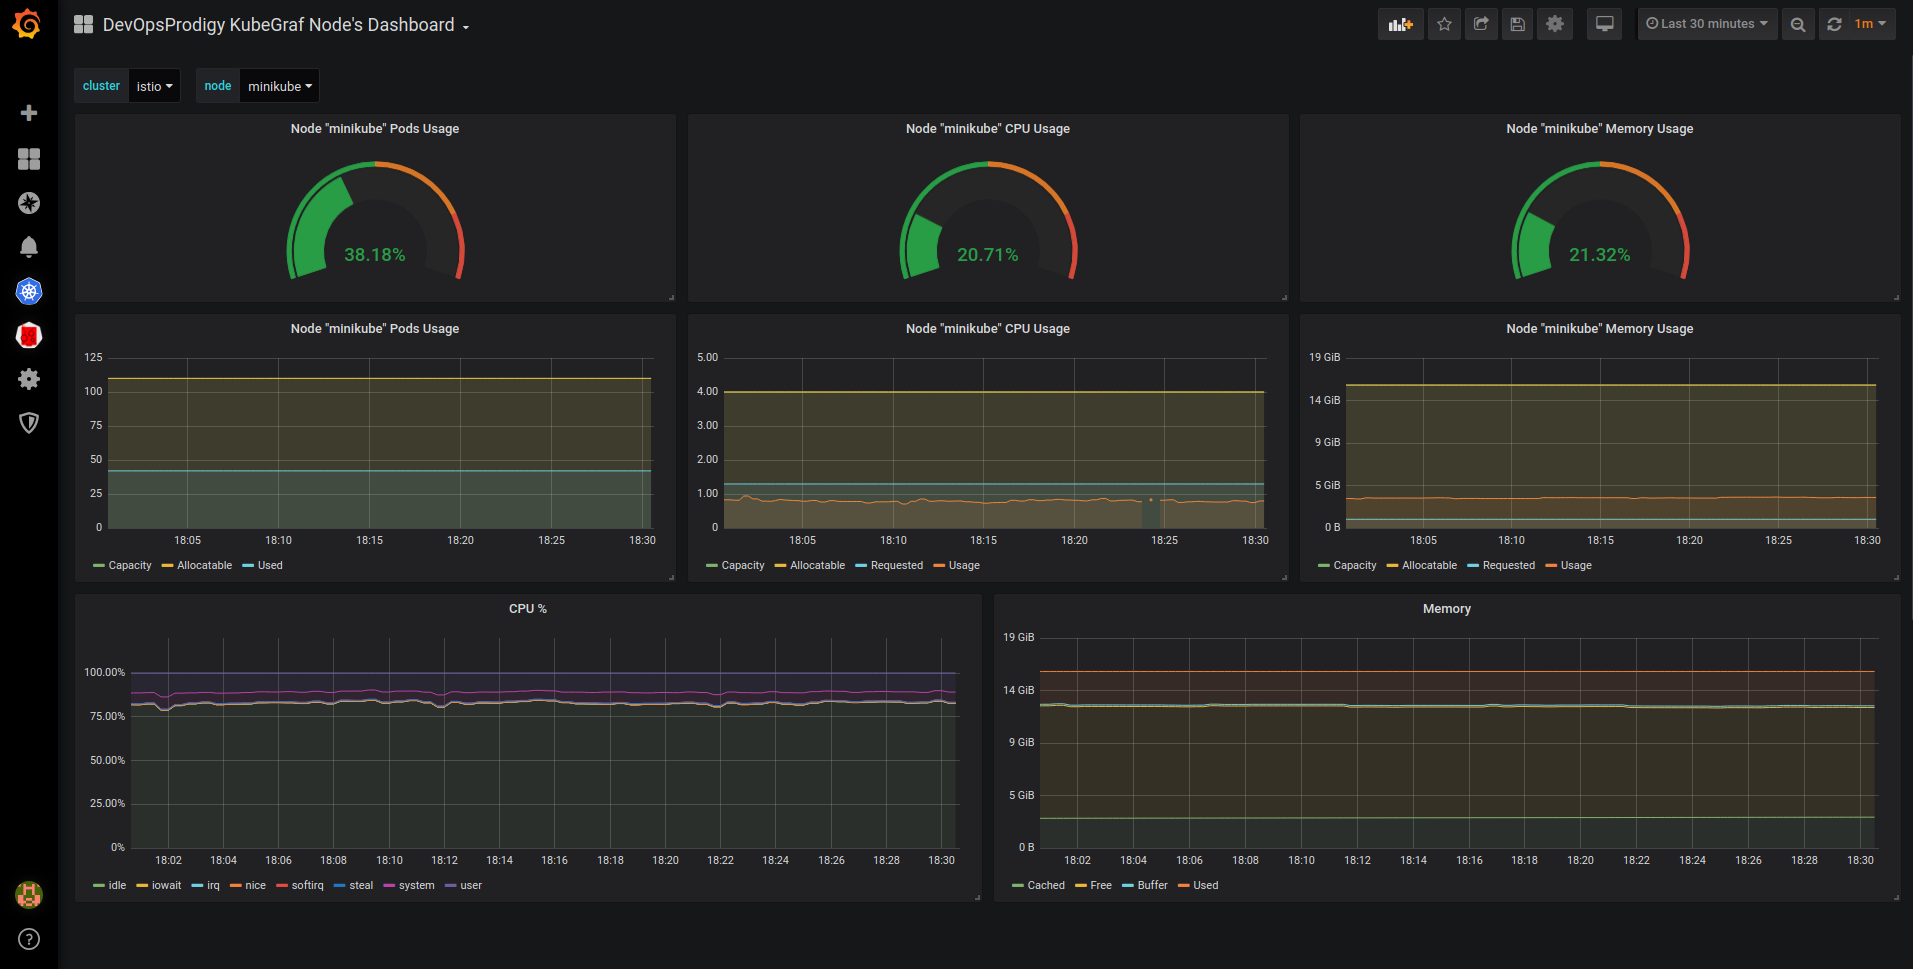Enable TV cycle view mode icon
Viewport: 1913px width, 969px height.
pos(1604,23)
